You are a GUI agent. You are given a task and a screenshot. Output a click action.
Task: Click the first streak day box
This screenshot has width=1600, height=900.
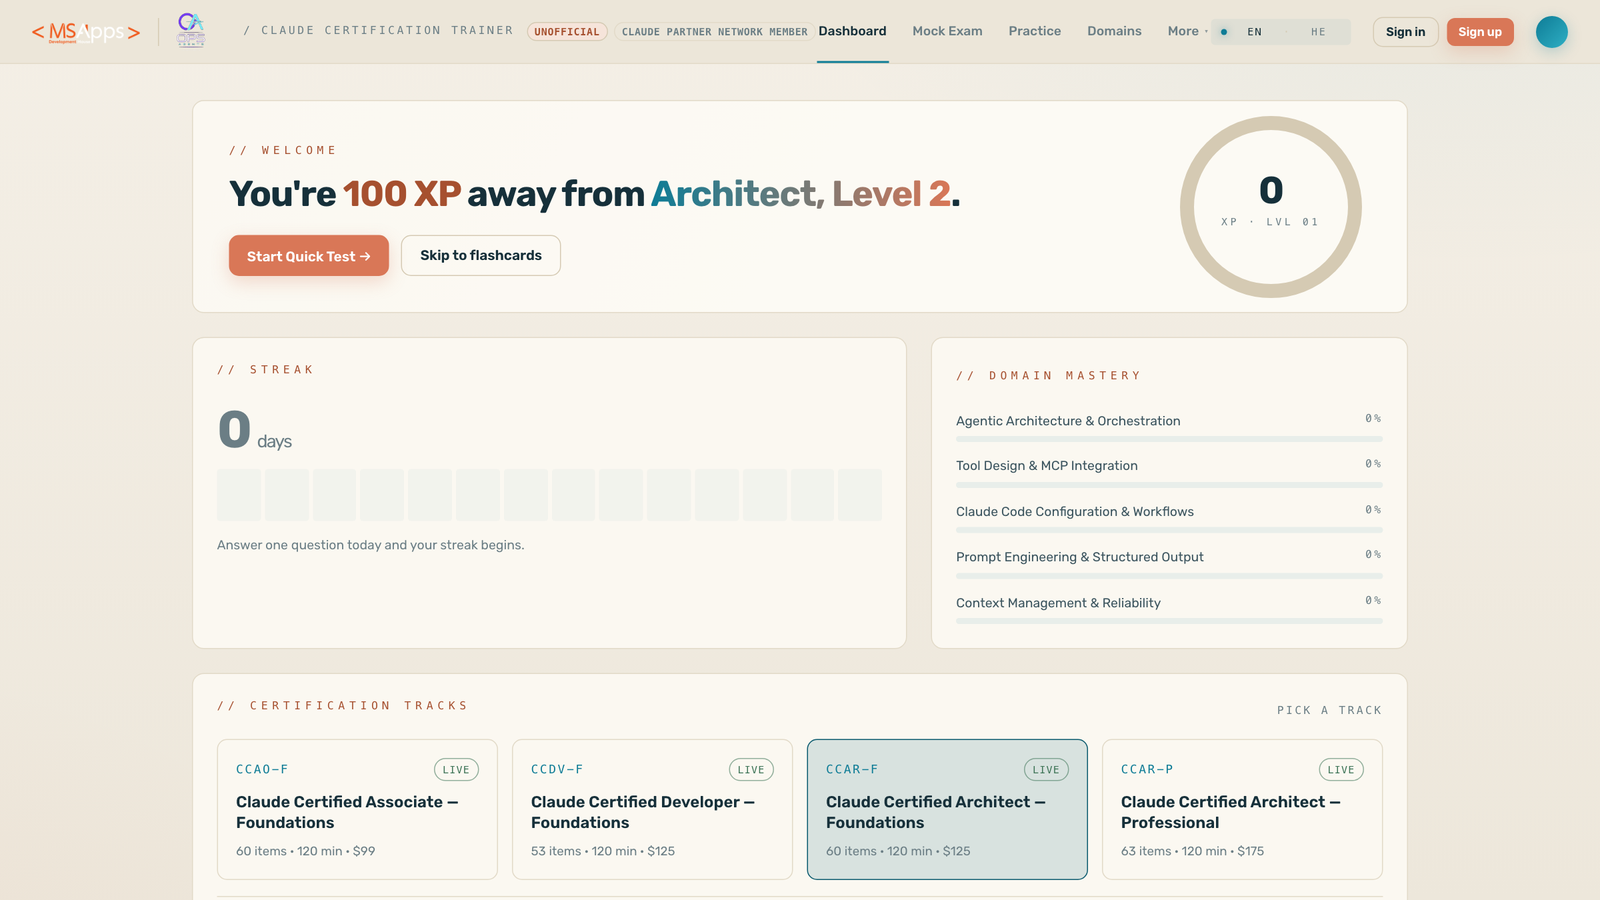[239, 495]
